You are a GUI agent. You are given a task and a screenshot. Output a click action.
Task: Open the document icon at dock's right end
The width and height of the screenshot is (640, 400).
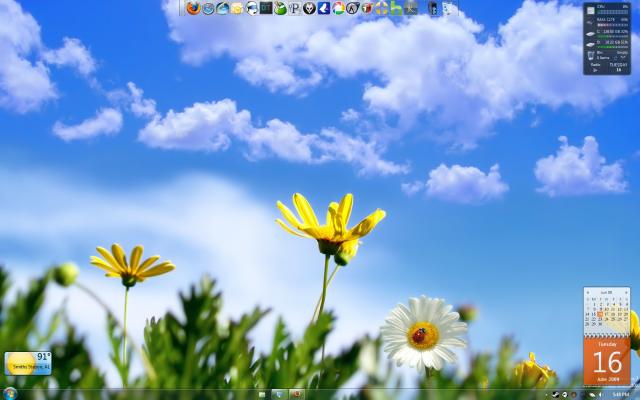tap(449, 8)
